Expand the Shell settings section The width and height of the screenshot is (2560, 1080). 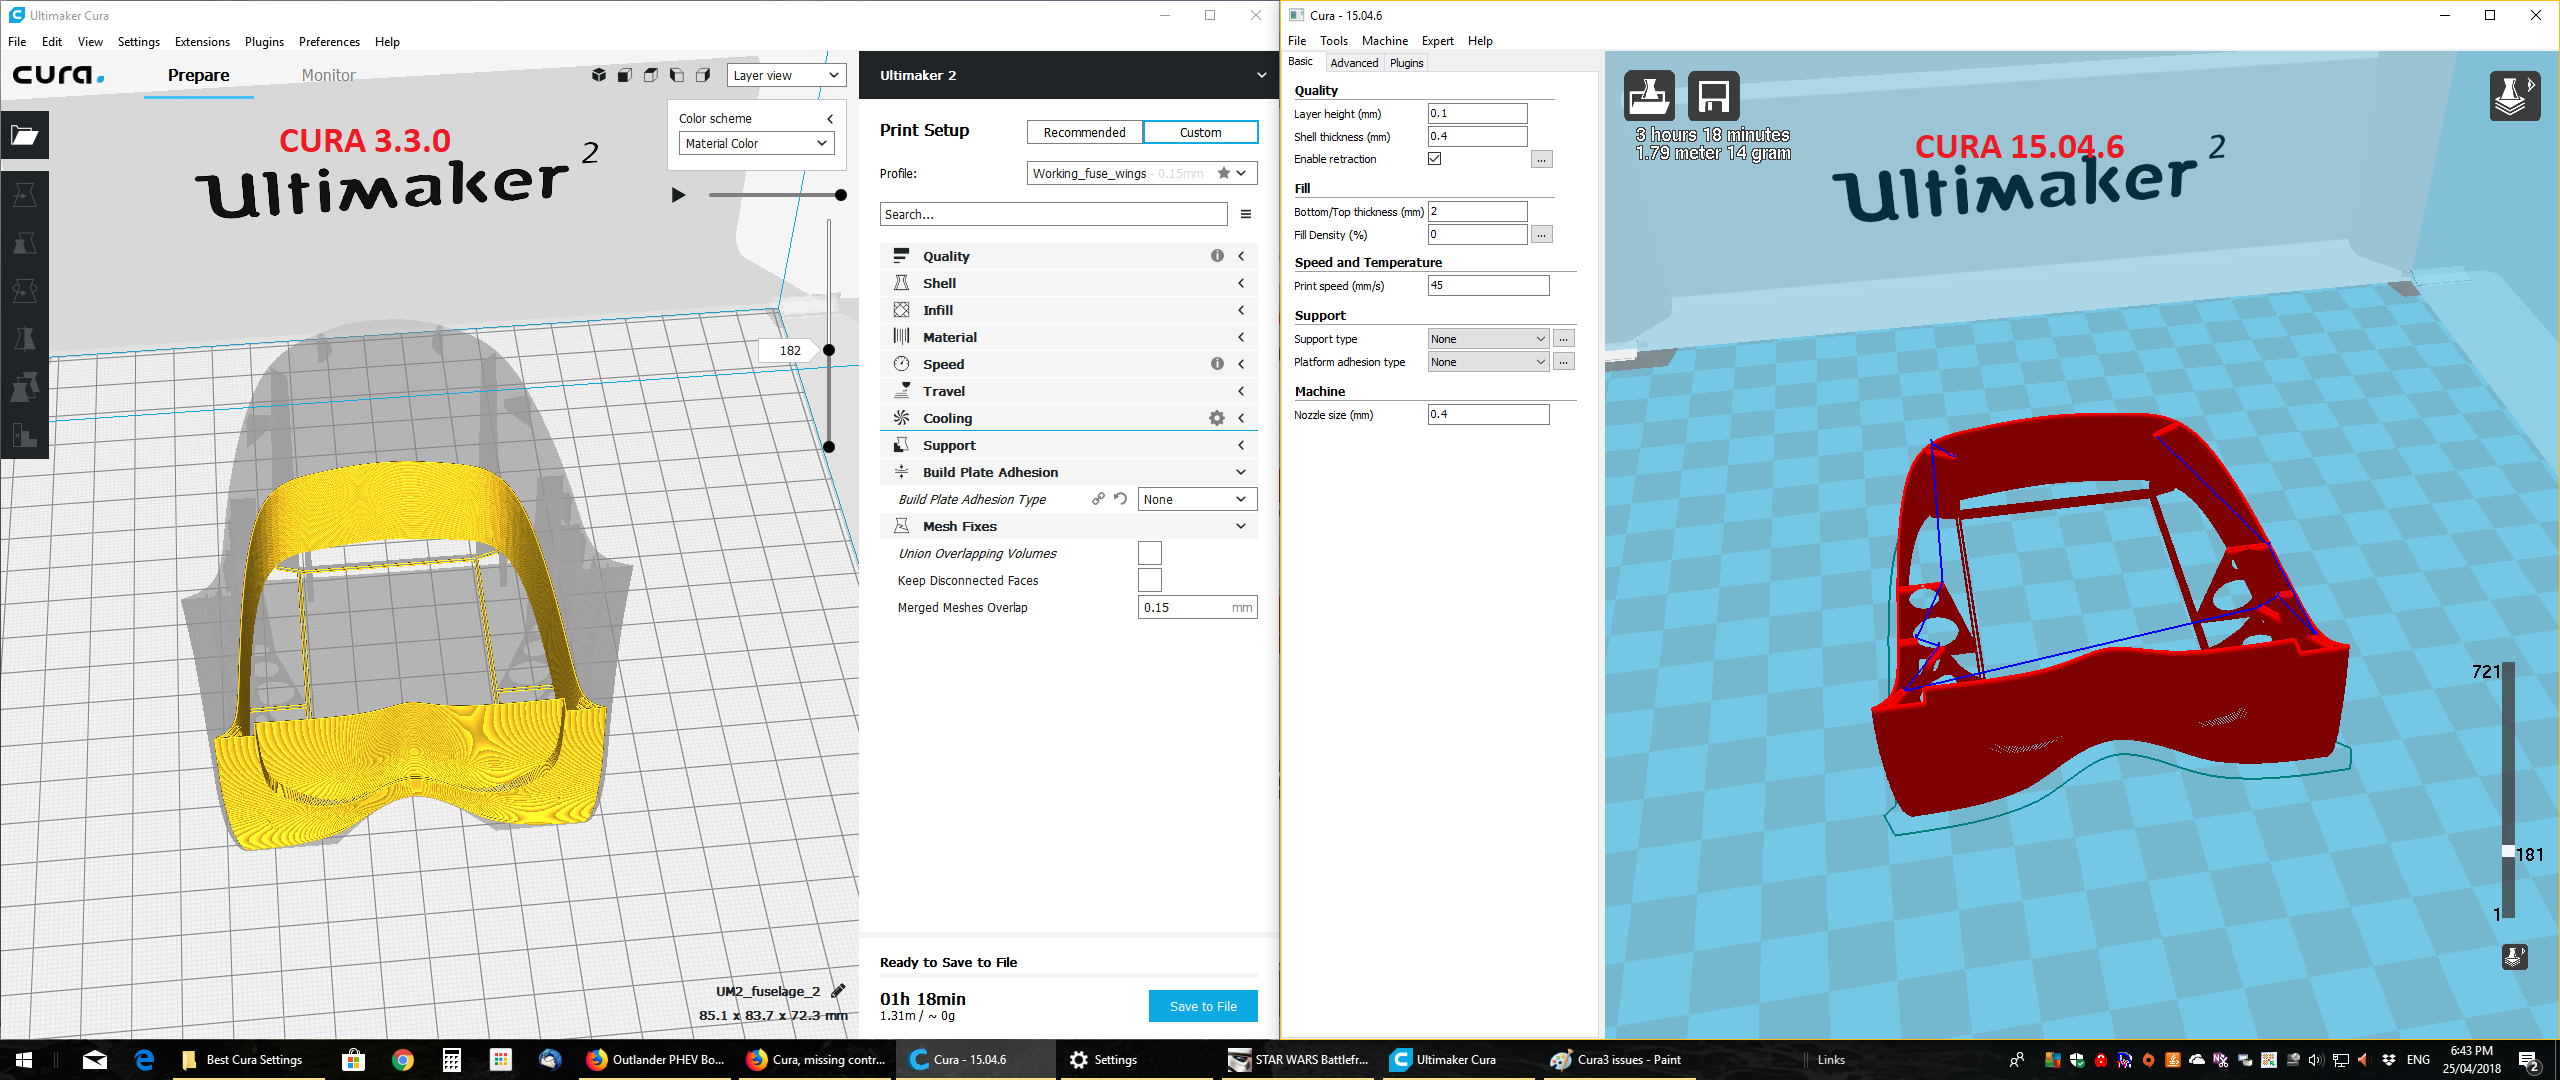pyautogui.click(x=1069, y=283)
